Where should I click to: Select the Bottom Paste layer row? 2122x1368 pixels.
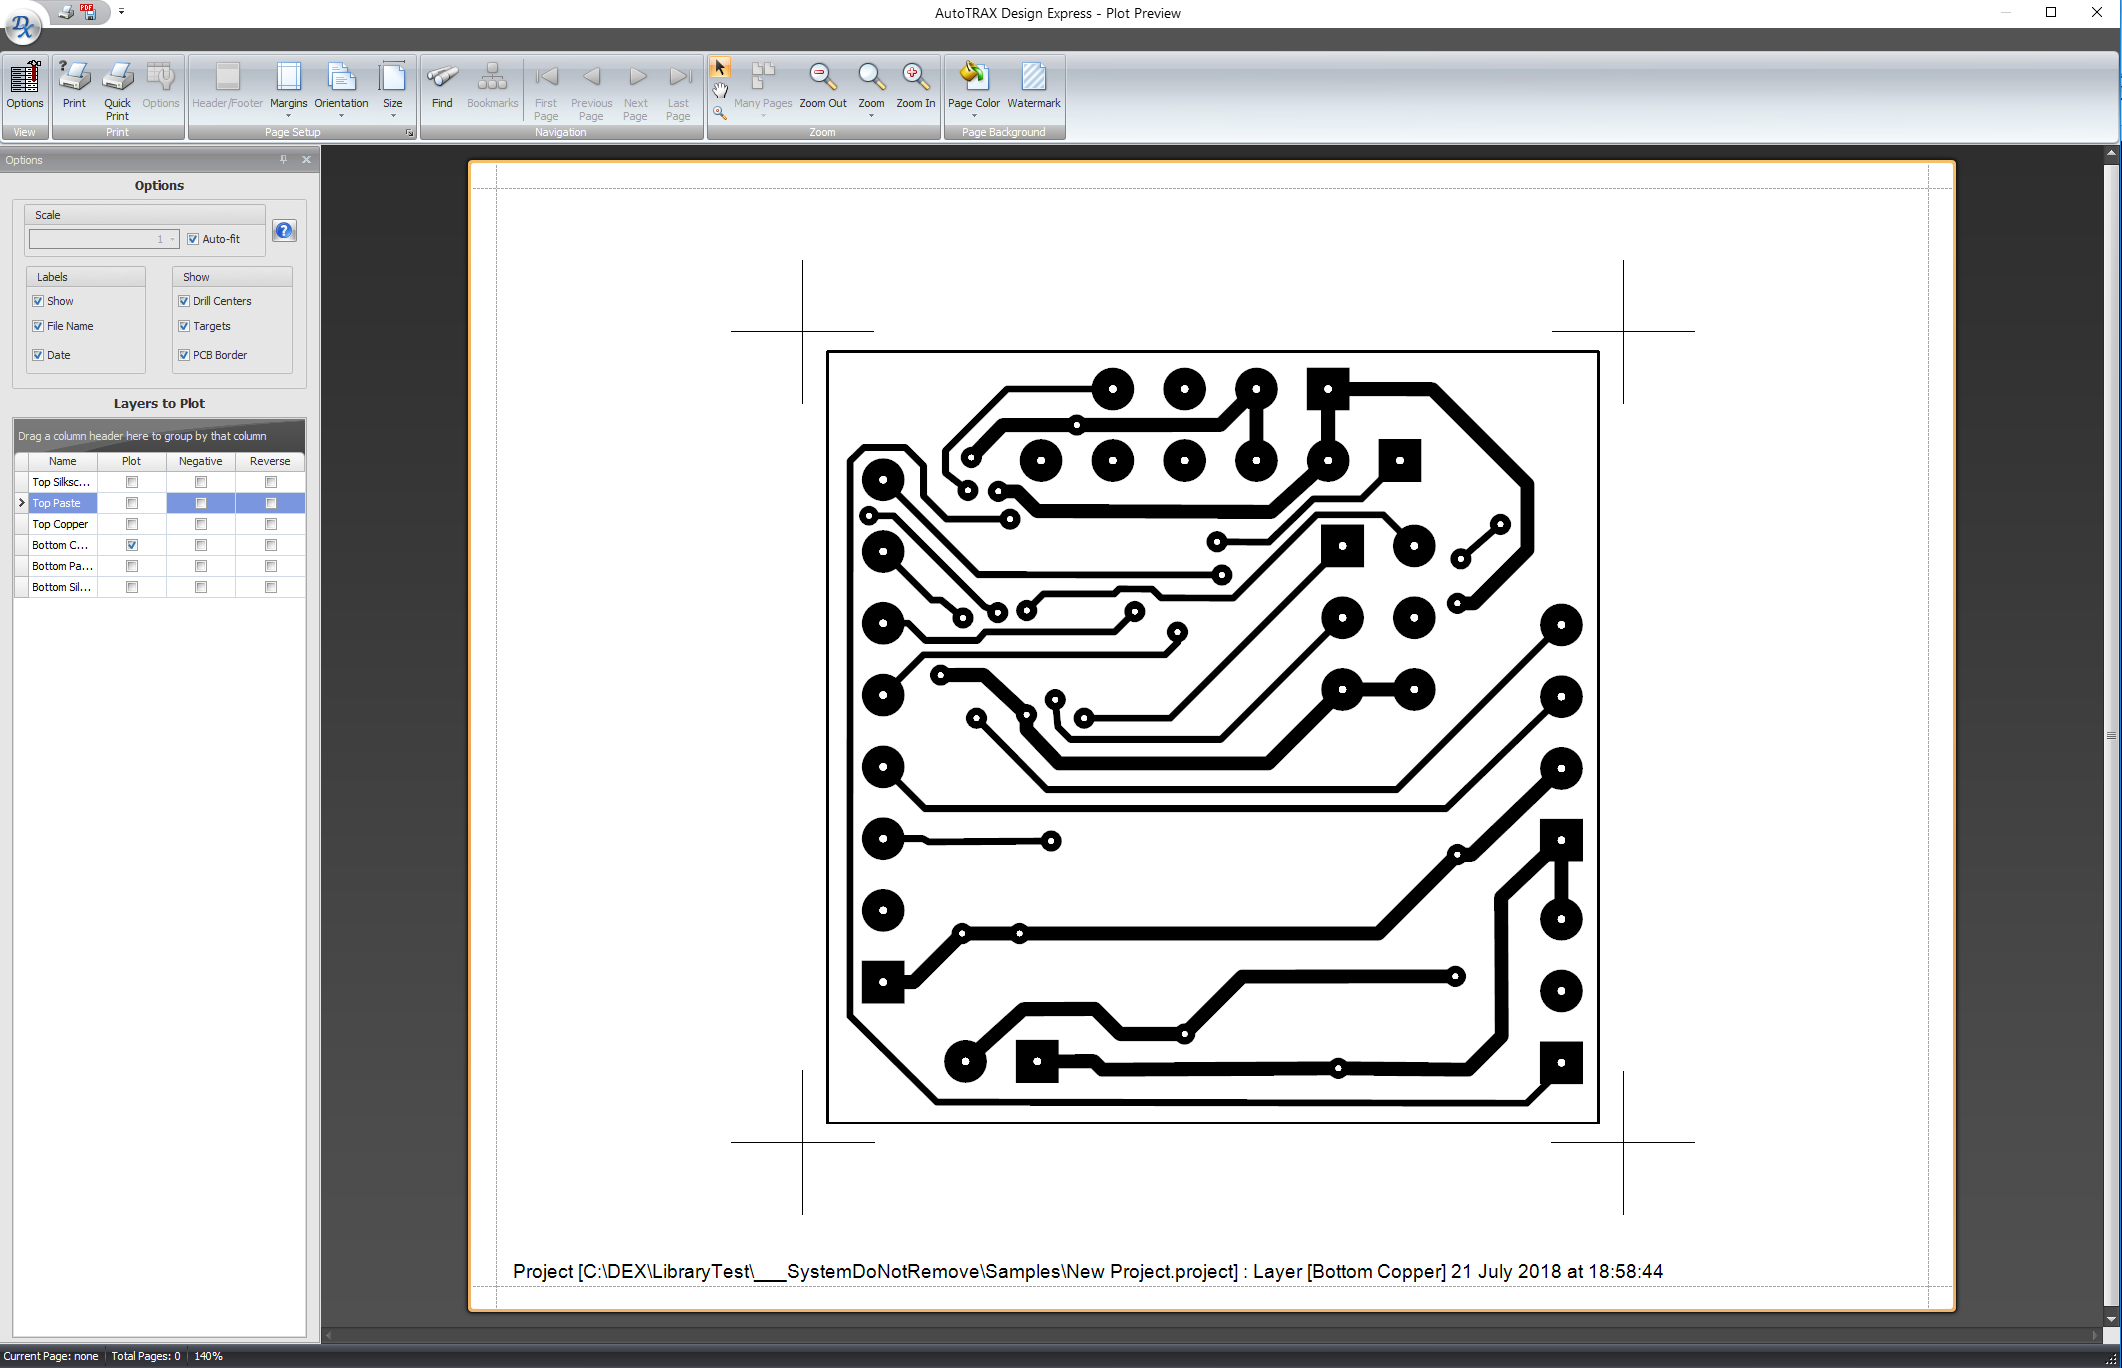[61, 566]
